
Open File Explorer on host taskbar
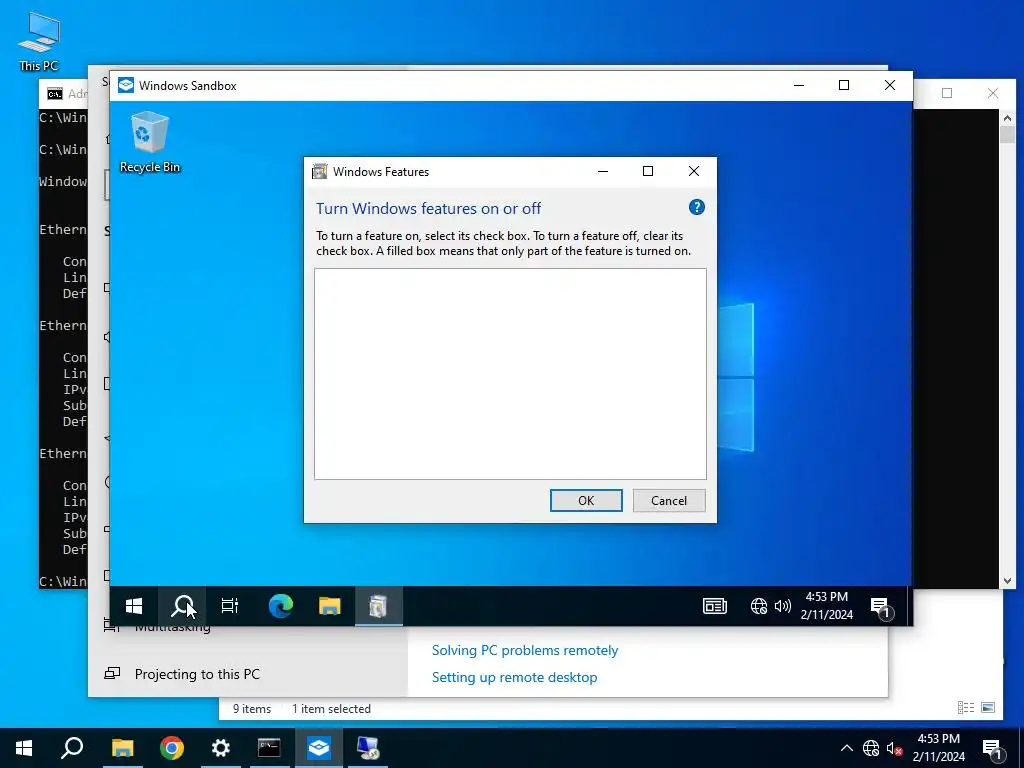click(x=122, y=748)
